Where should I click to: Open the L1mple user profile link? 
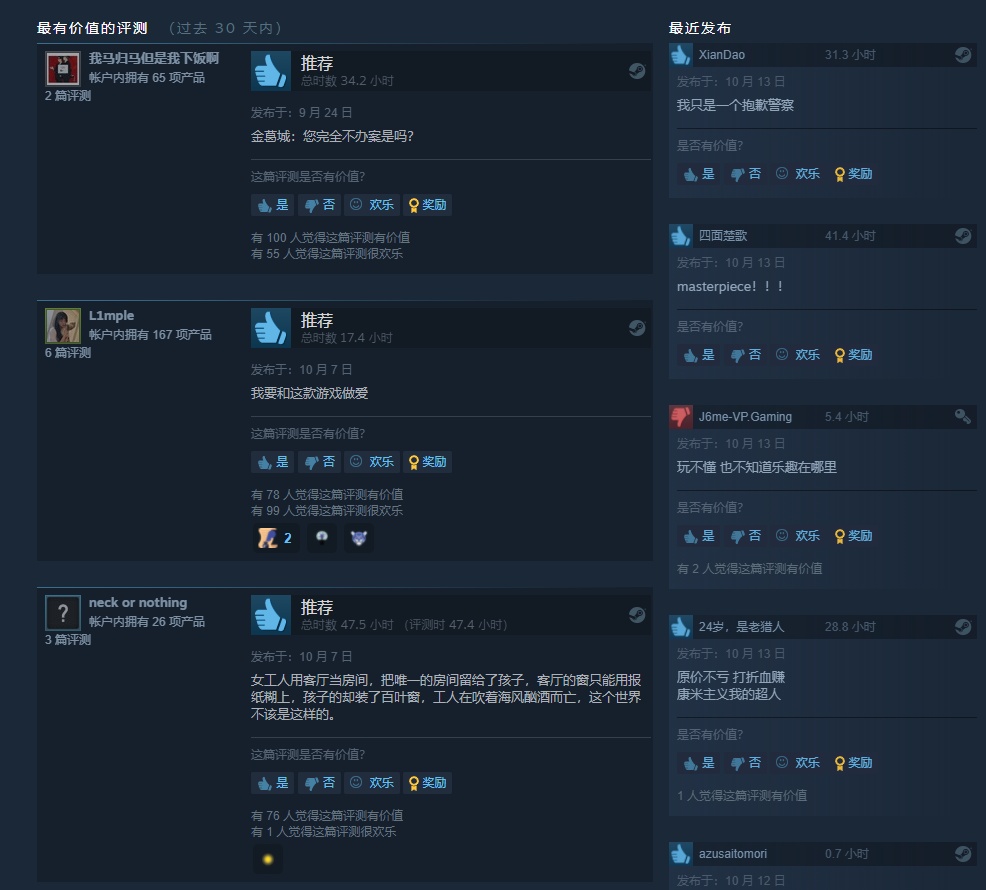pyautogui.click(x=111, y=316)
